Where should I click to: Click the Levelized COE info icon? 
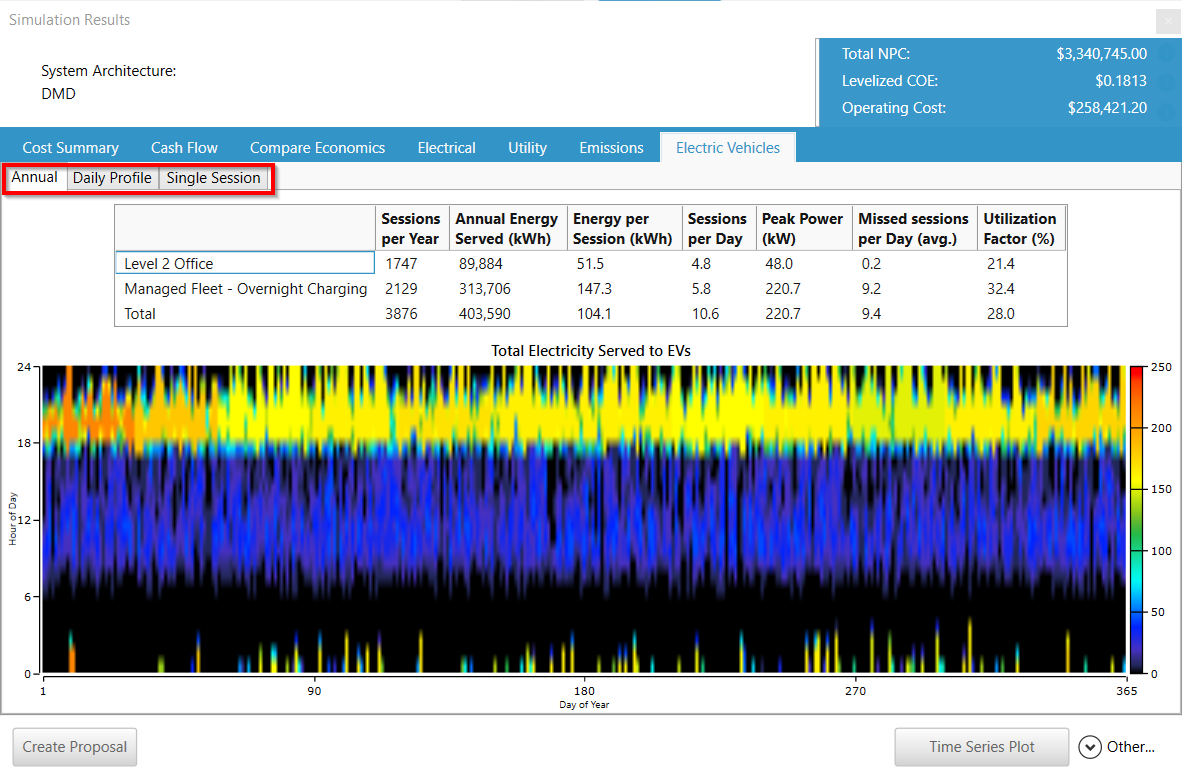1166,81
